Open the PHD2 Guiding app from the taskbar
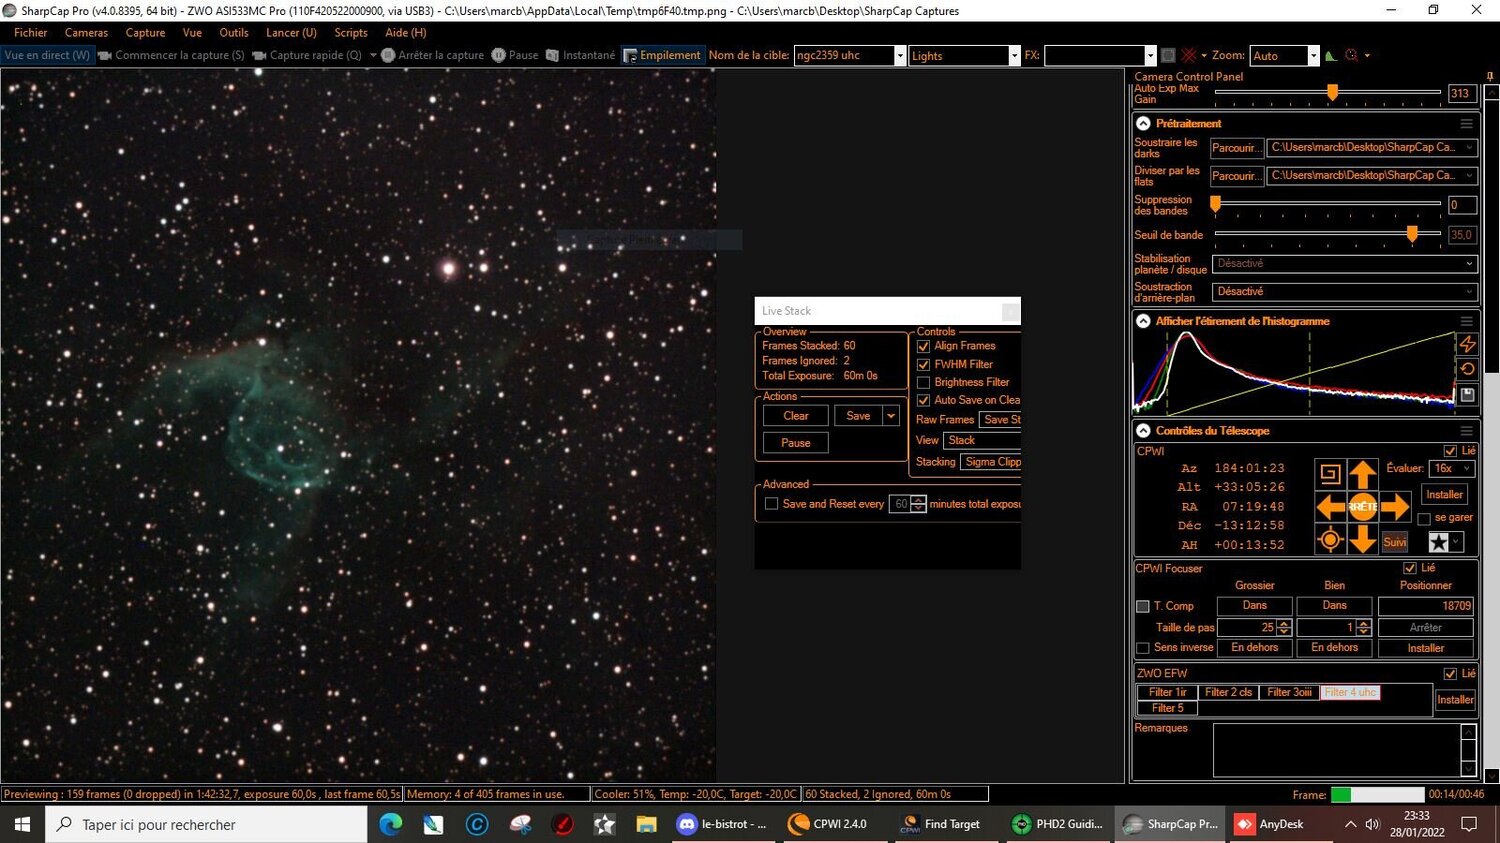This screenshot has width=1500, height=843. click(1058, 823)
